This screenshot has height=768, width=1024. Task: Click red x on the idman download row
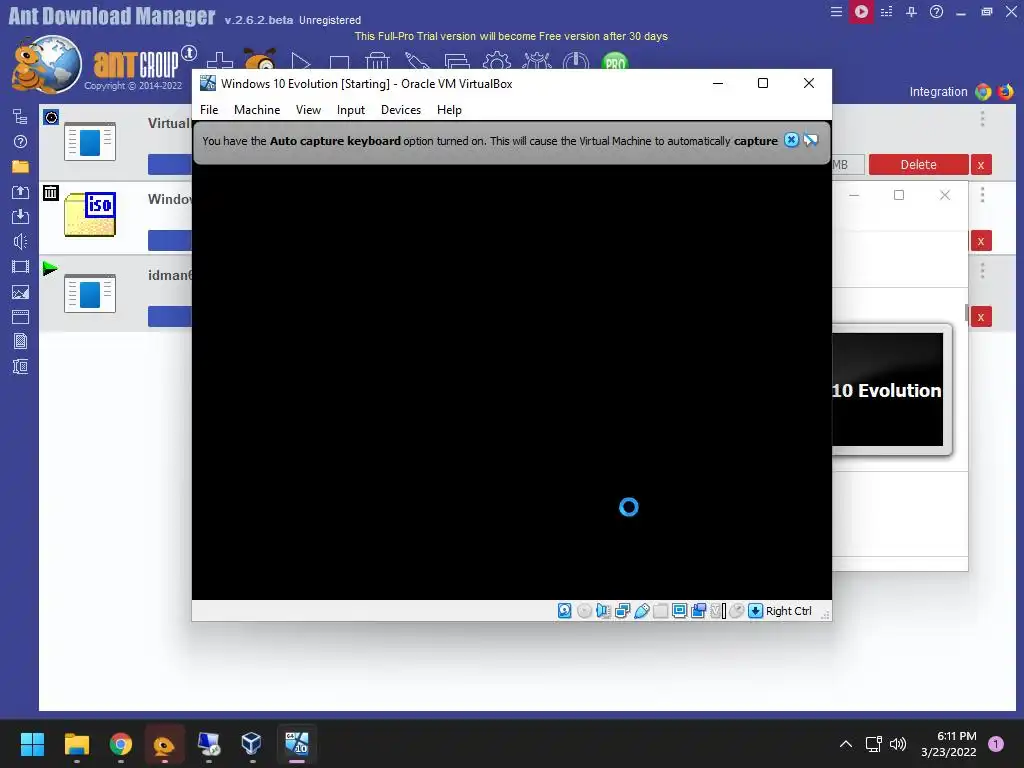coord(981,317)
